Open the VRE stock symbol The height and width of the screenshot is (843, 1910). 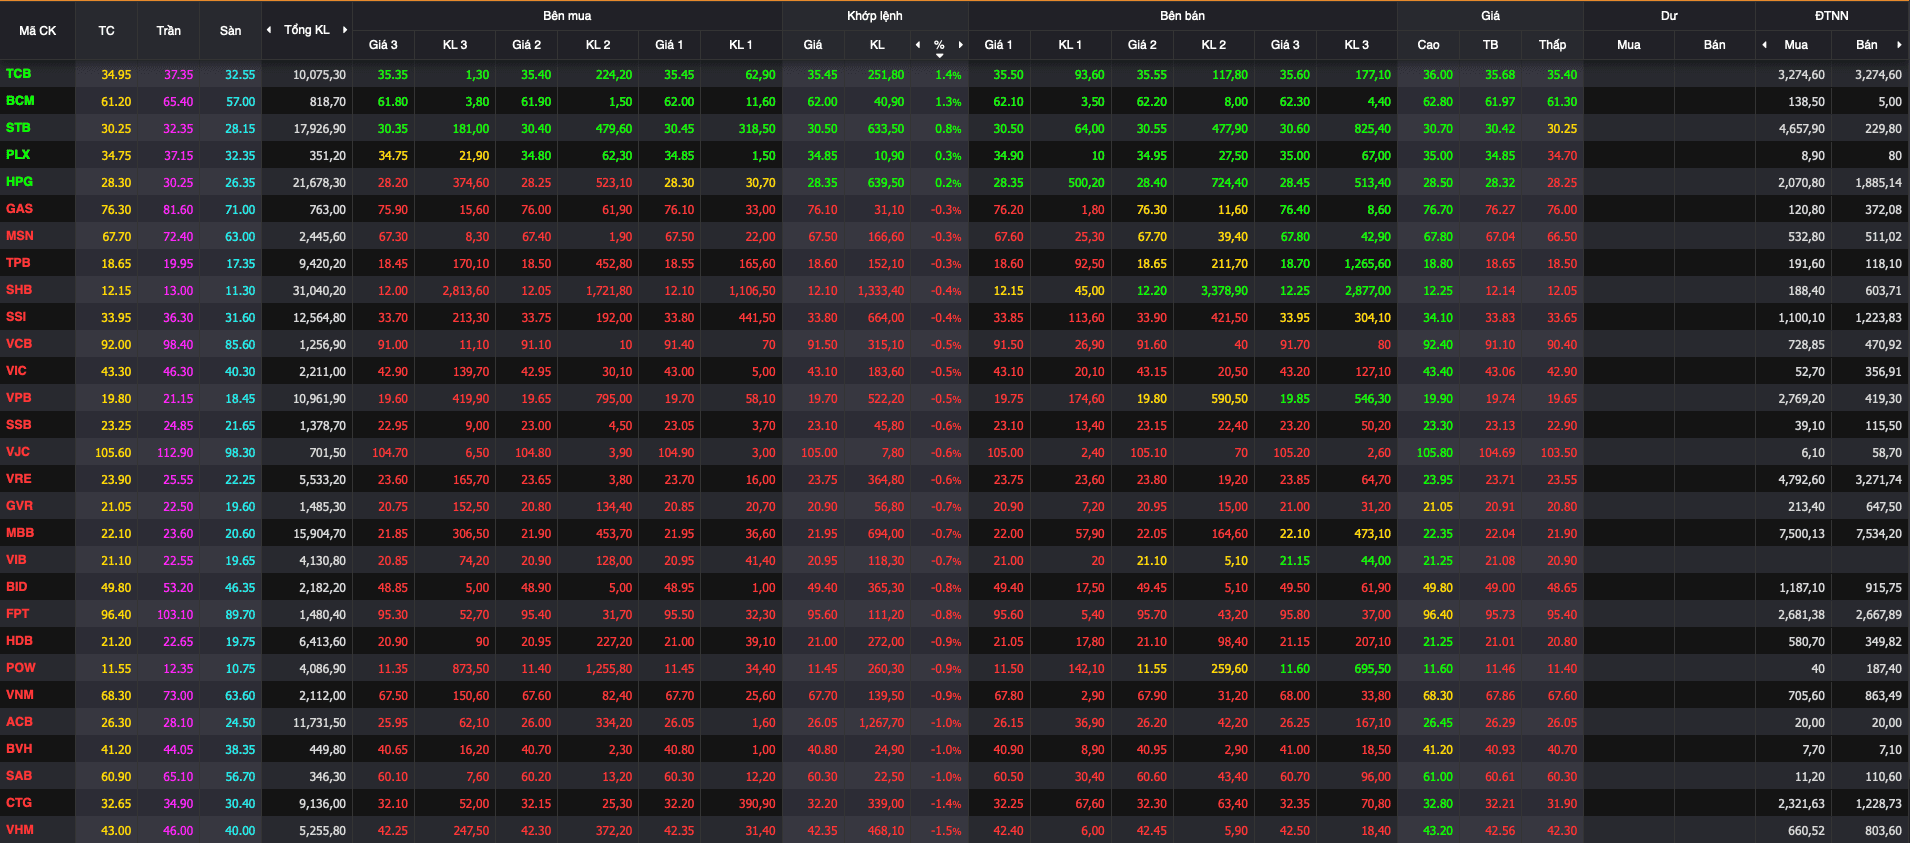(18, 479)
